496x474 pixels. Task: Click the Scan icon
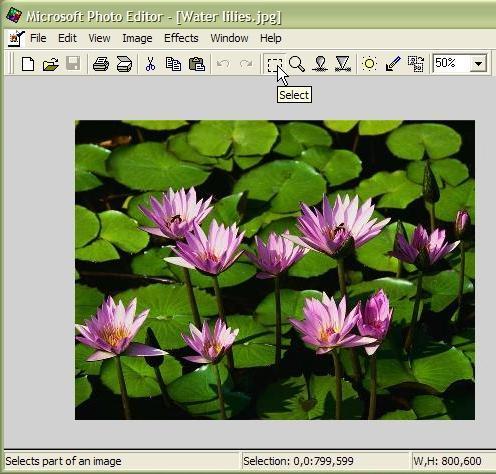click(124, 64)
